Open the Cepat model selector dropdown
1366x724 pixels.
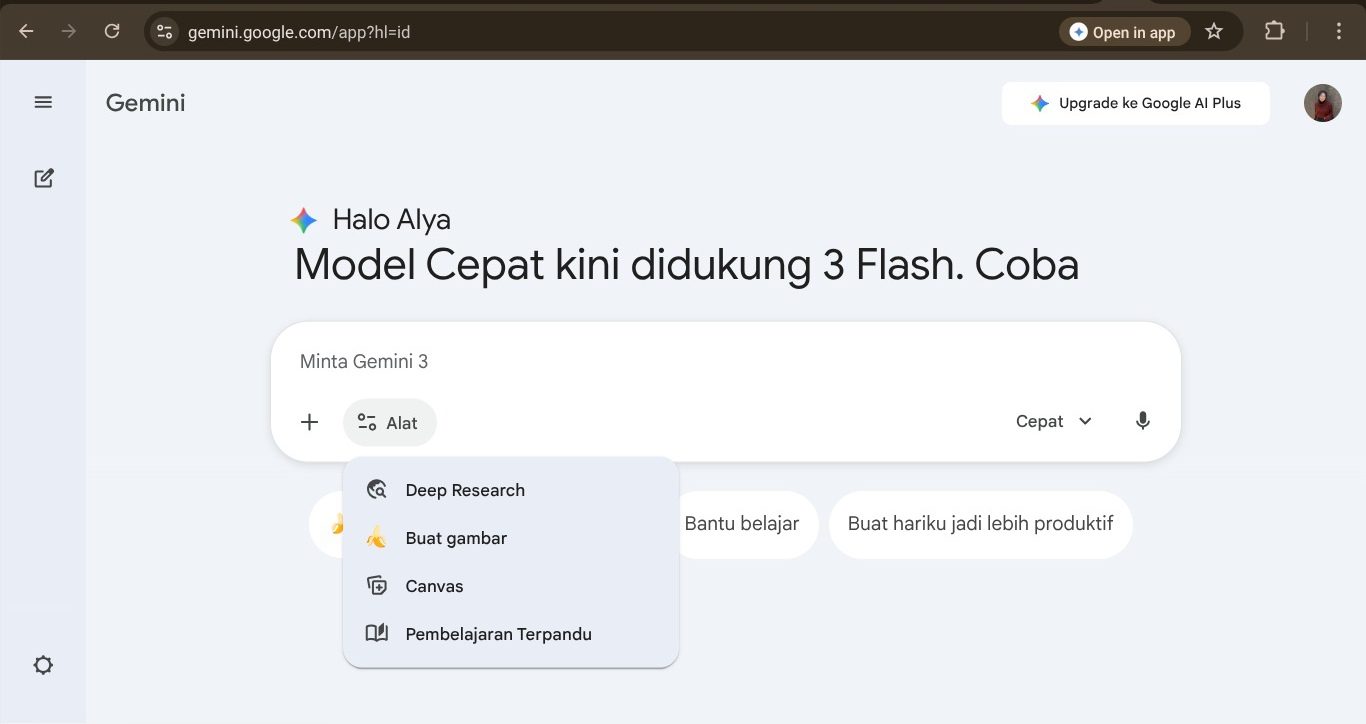pos(1052,421)
